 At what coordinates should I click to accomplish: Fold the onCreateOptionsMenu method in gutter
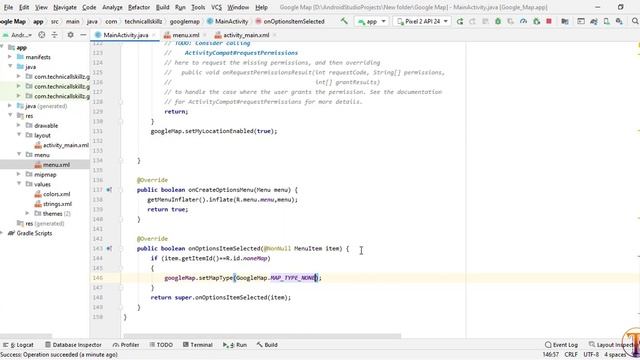click(121, 190)
